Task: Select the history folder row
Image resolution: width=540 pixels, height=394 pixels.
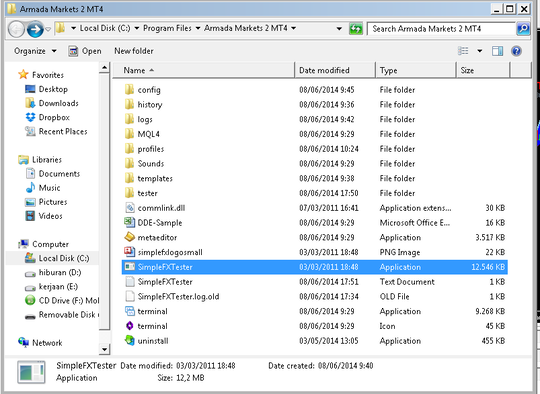Action: (x=314, y=104)
